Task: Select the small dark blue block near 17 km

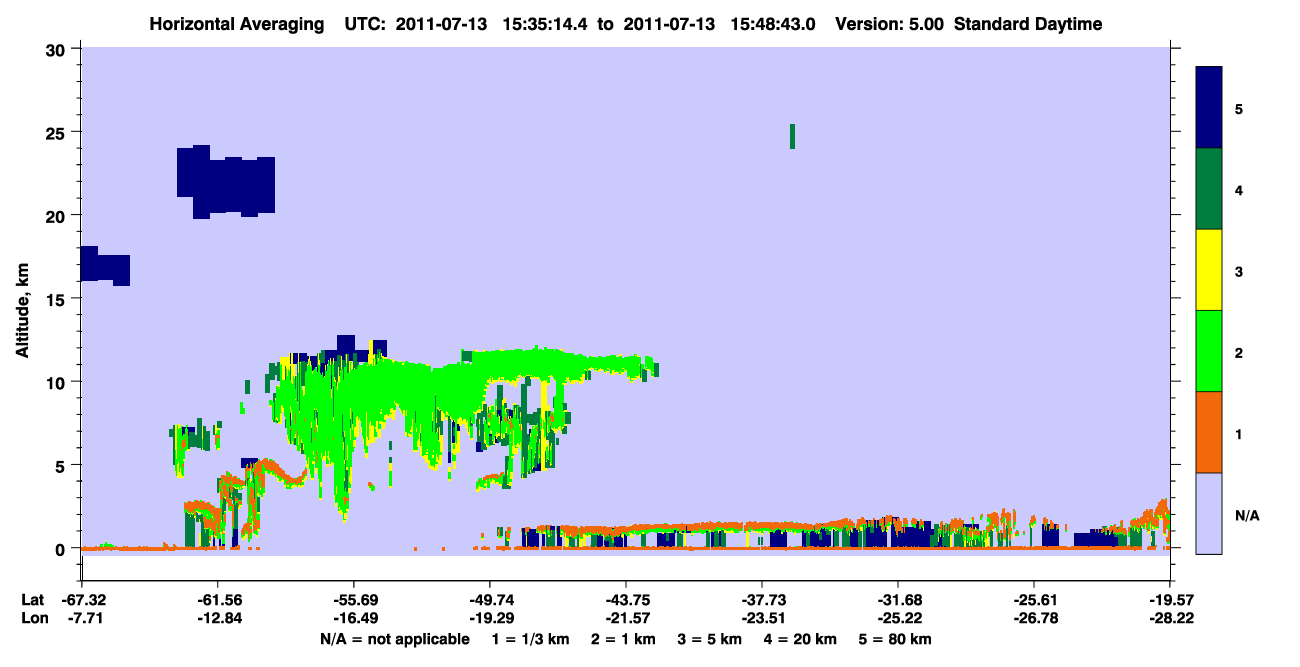Action: coord(105,265)
